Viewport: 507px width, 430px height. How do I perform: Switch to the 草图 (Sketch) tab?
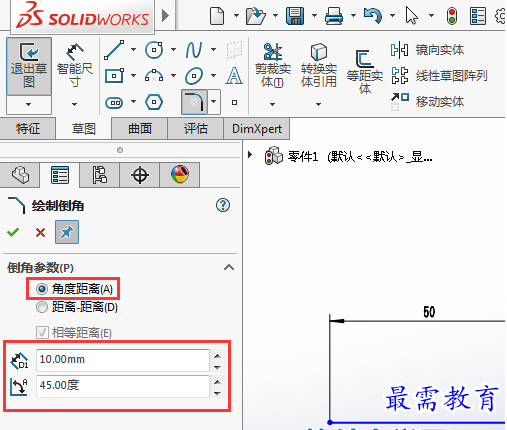[x=84, y=128]
